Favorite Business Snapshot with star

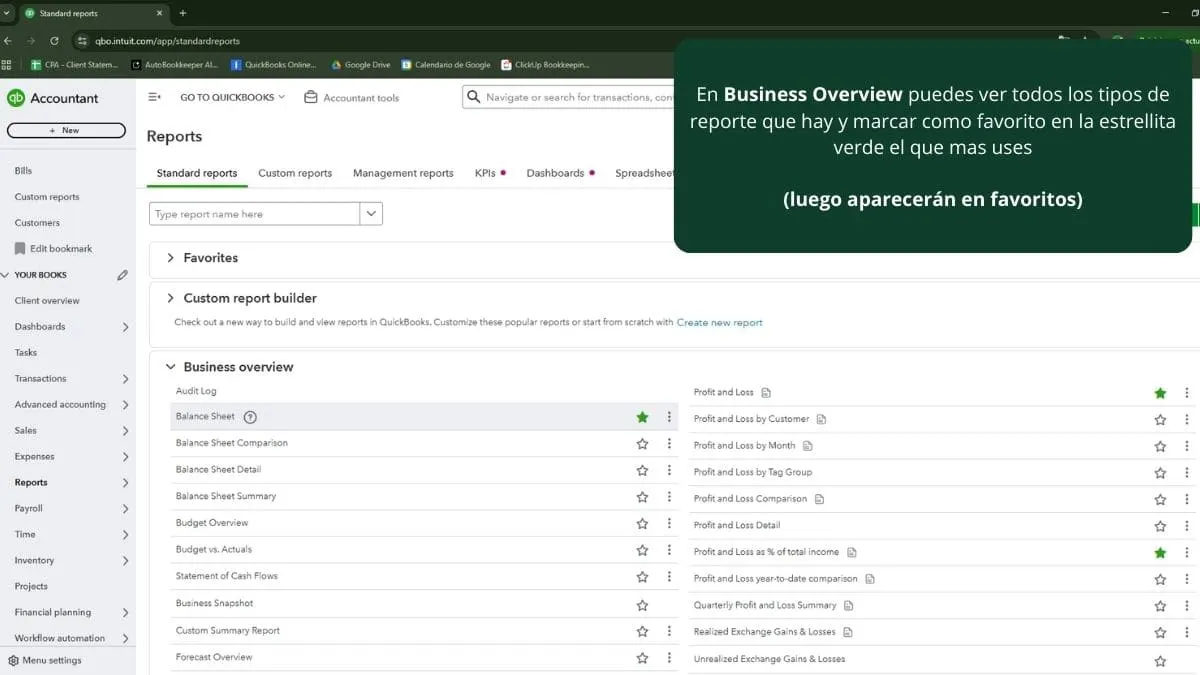642,605
